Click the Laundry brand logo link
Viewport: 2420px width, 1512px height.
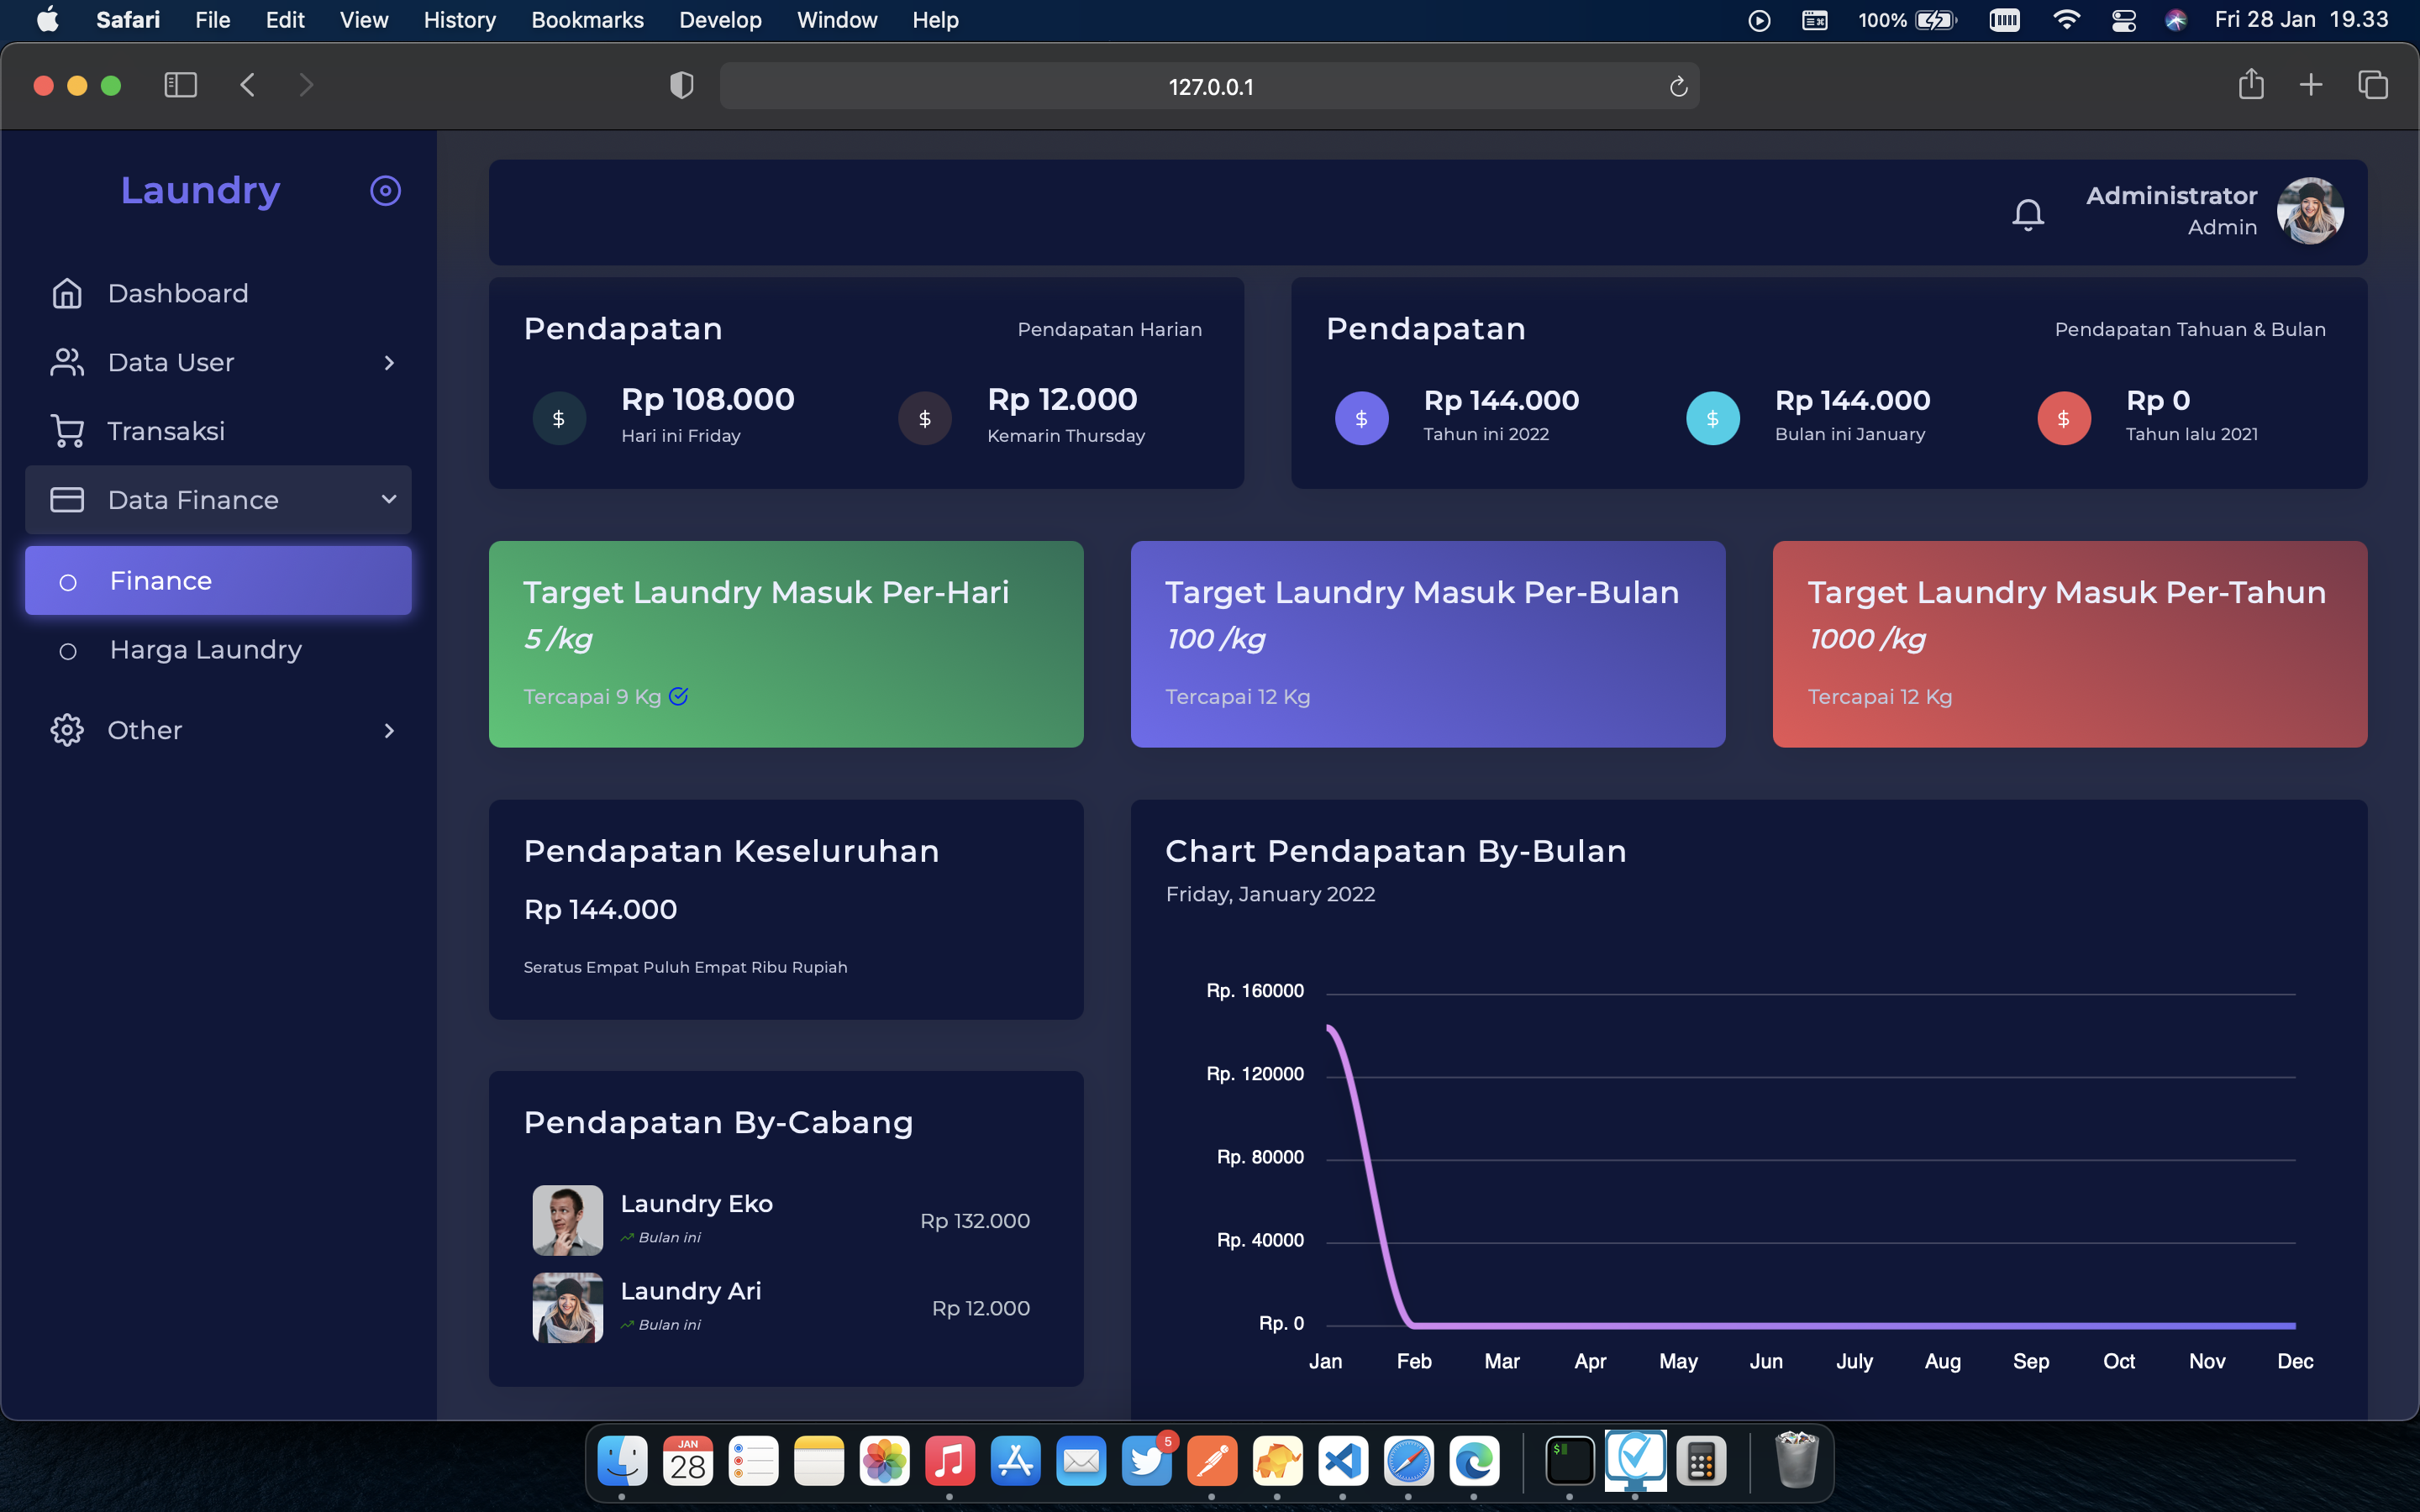[x=200, y=190]
